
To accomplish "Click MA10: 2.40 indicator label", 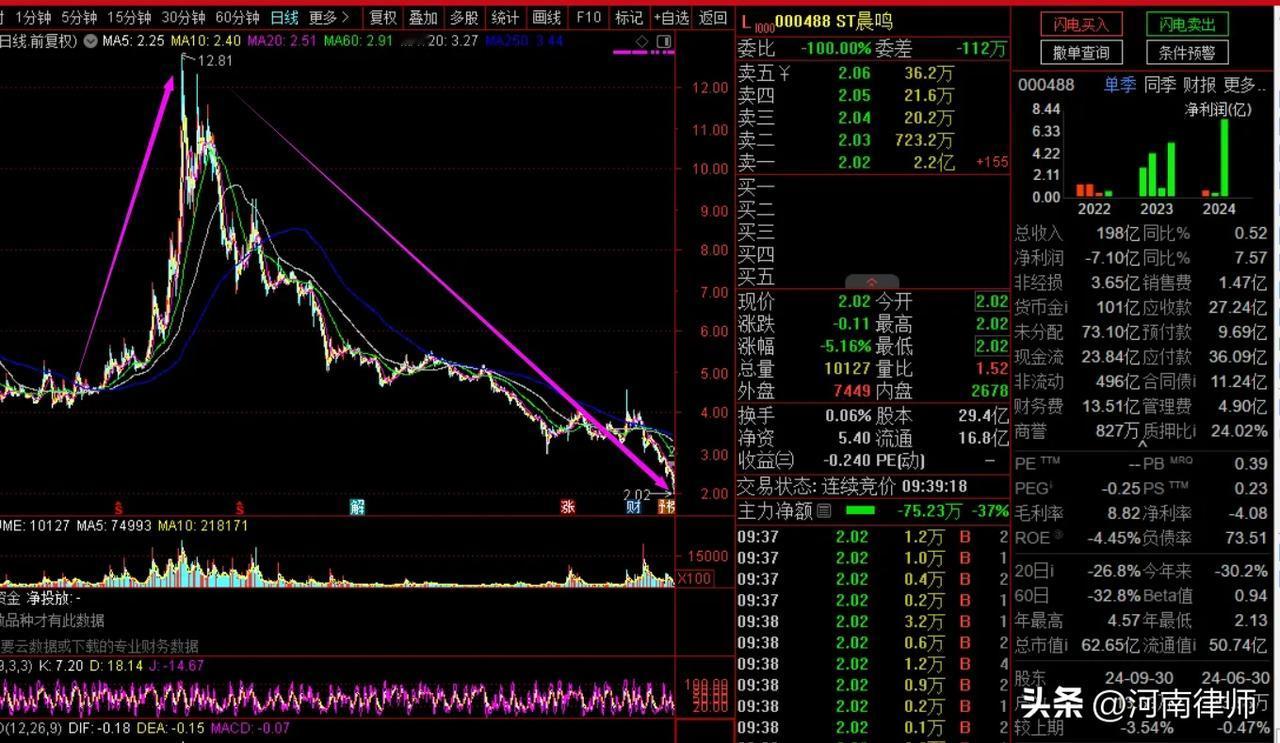I will pyautogui.click(x=205, y=41).
